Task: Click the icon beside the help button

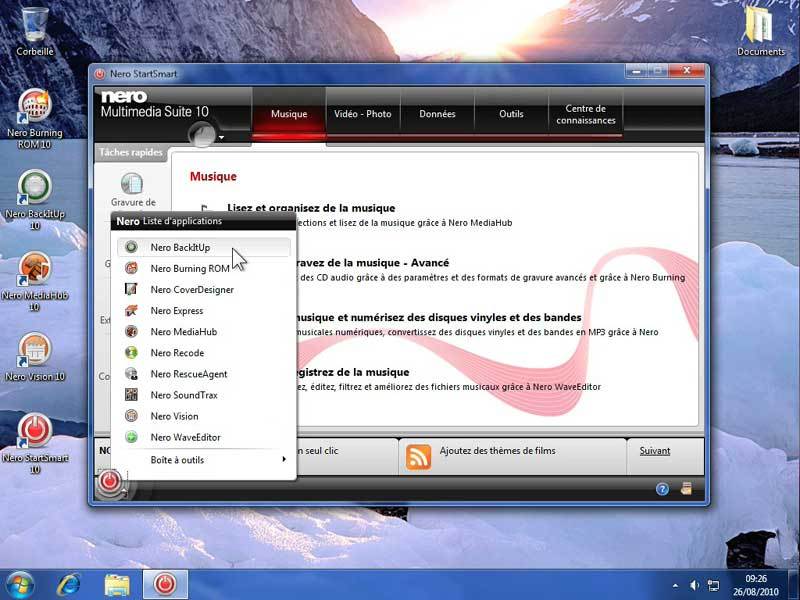Action: pyautogui.click(x=686, y=489)
